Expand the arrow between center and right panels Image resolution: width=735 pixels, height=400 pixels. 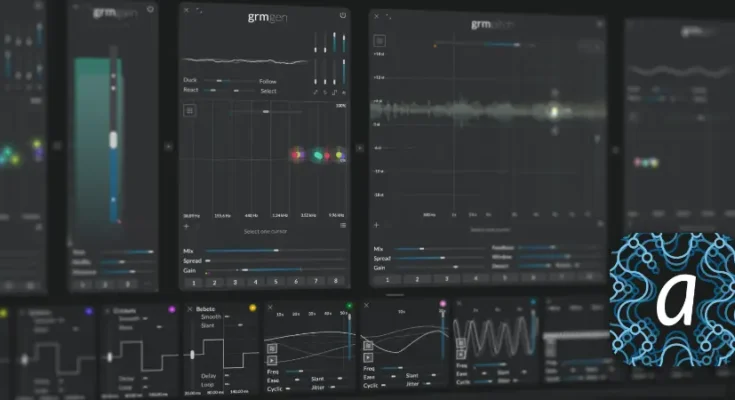[360, 148]
